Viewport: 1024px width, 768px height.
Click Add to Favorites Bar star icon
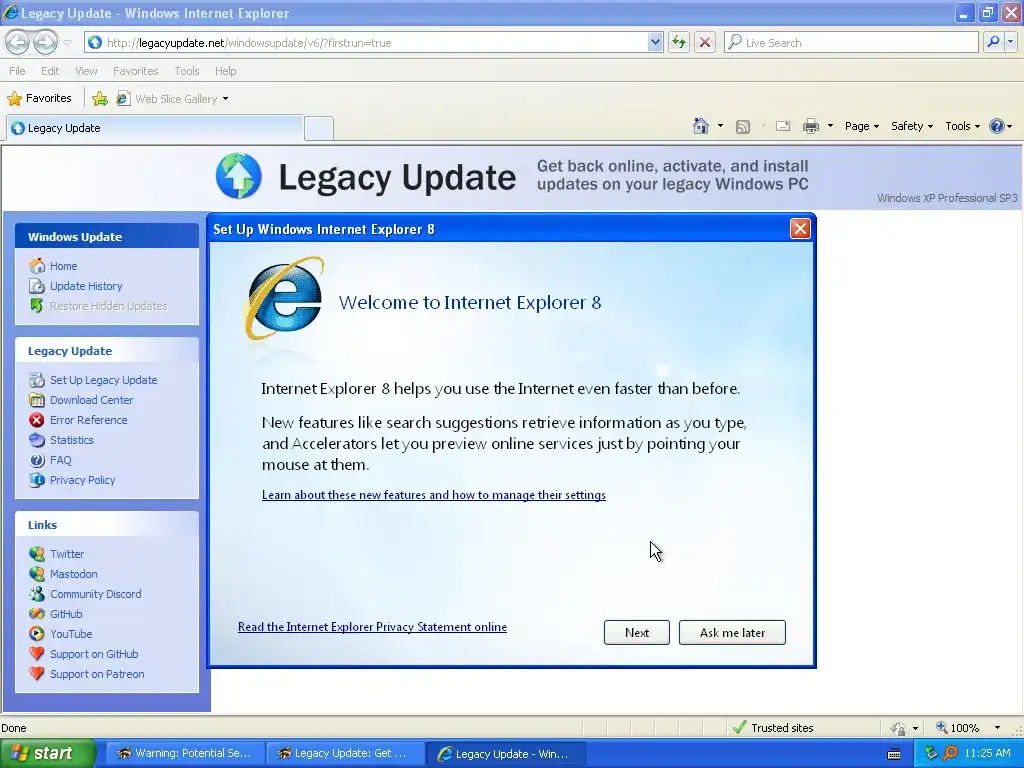click(x=100, y=99)
